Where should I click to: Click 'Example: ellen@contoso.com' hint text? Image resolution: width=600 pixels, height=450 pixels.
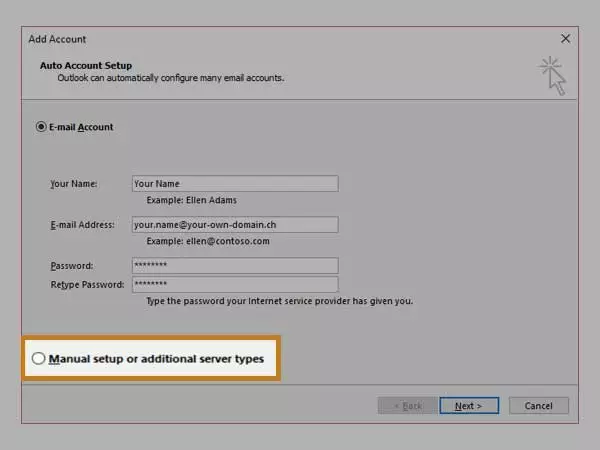coord(208,241)
